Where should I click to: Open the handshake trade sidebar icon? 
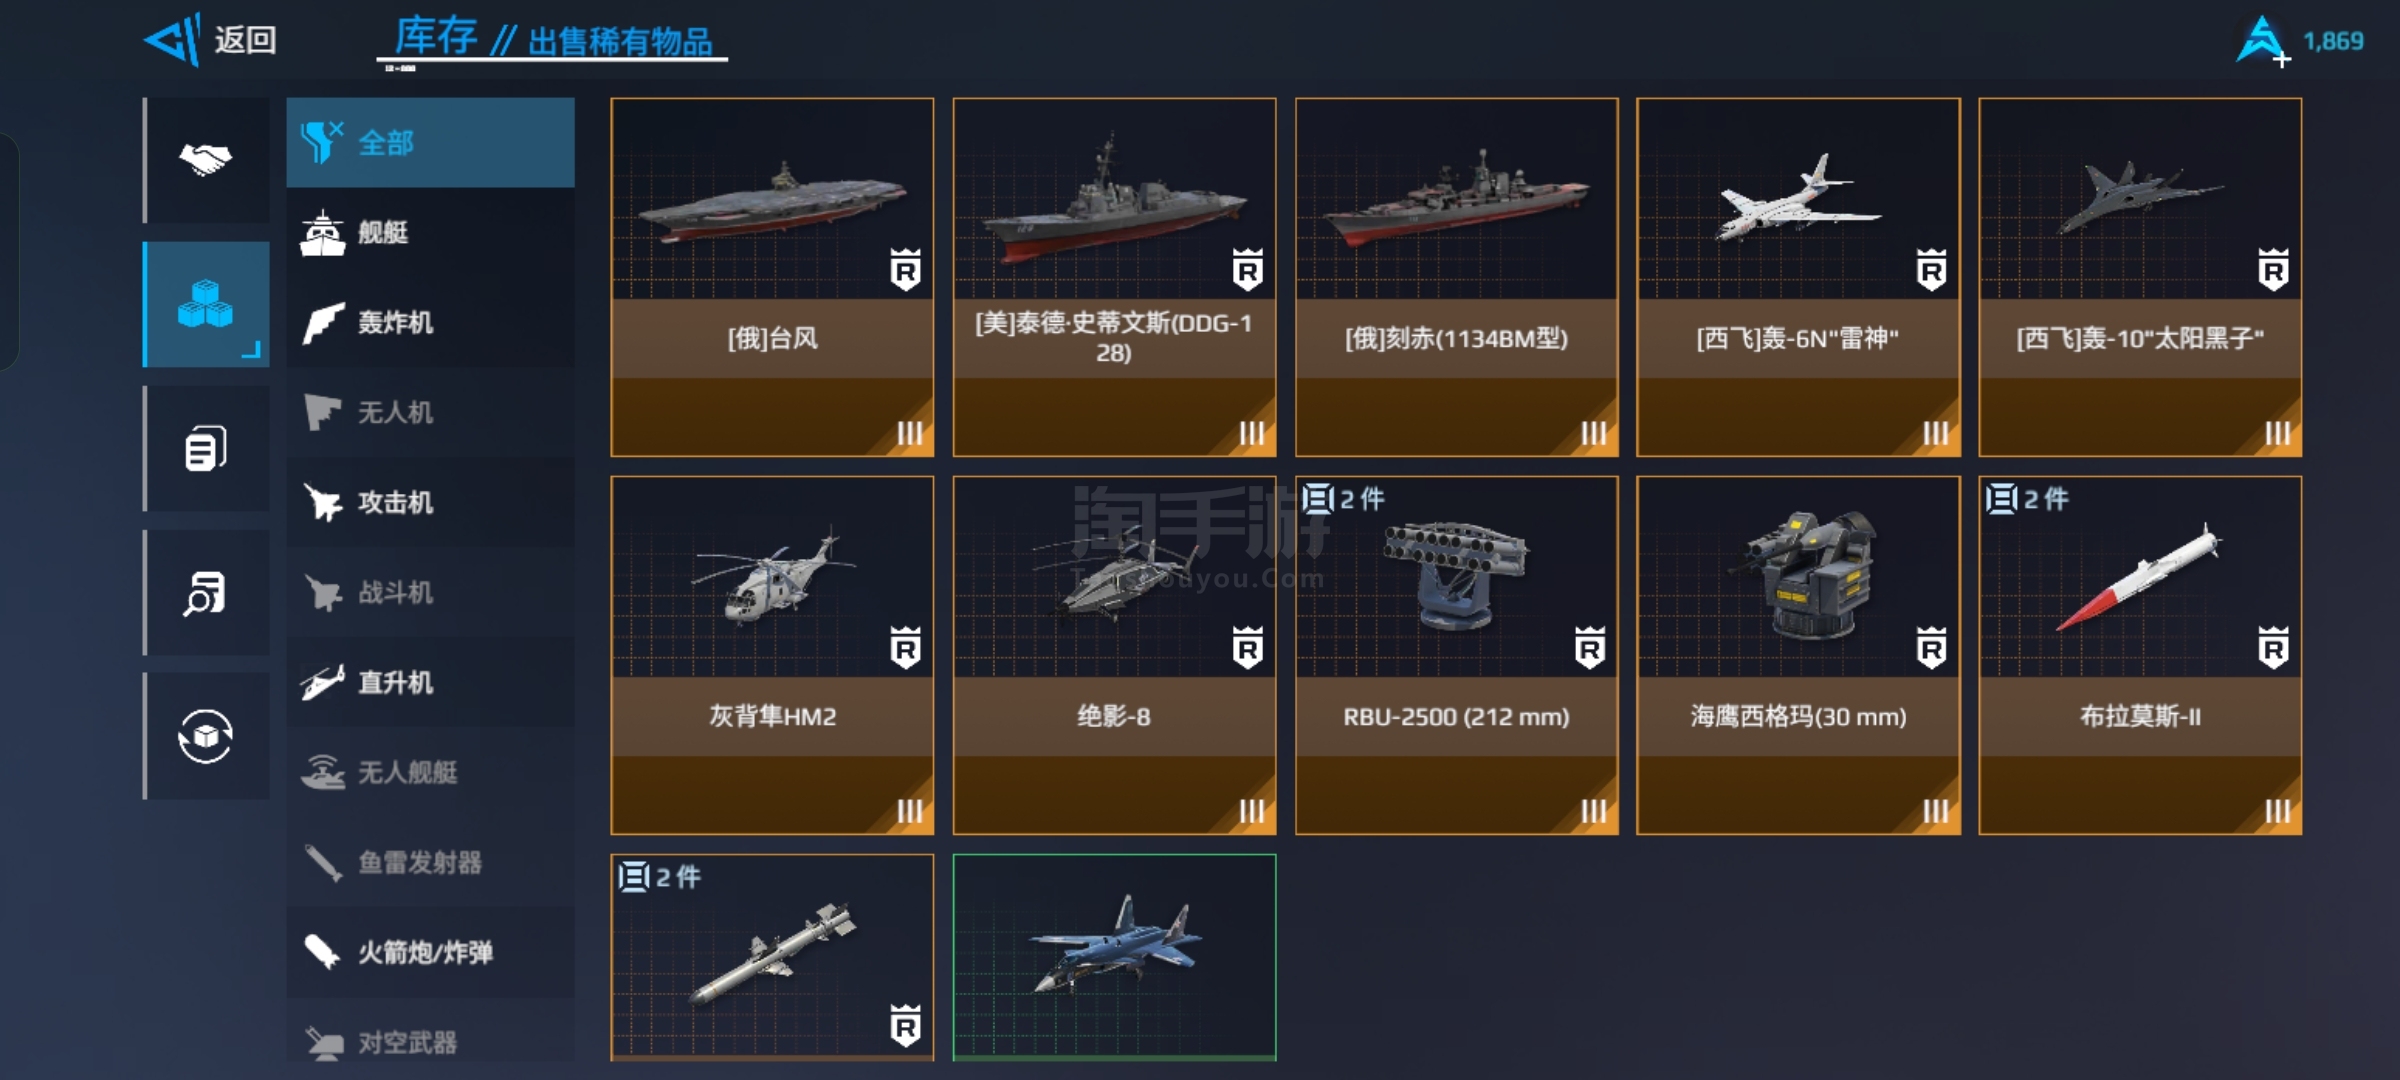pyautogui.click(x=206, y=160)
